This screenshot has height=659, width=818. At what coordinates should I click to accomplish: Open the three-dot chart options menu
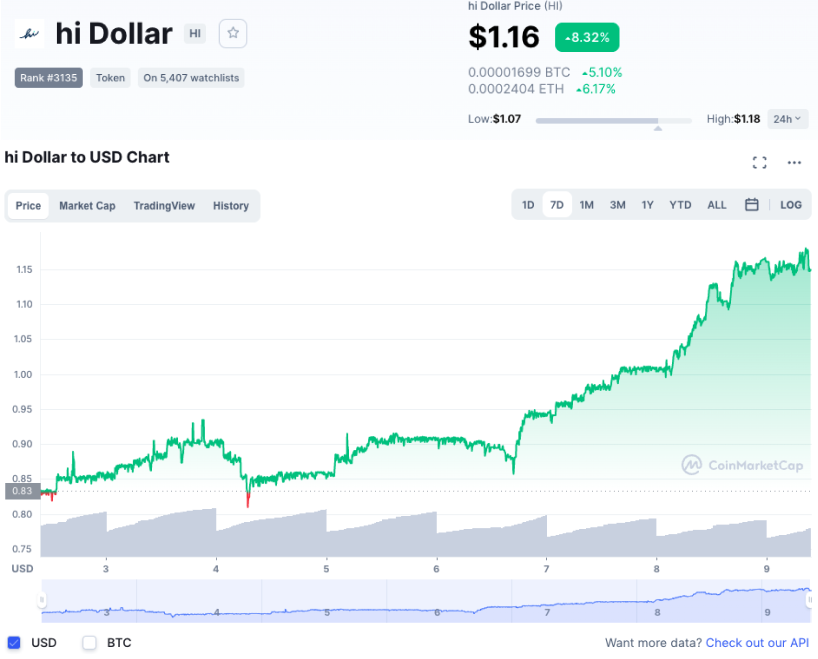coord(794,163)
